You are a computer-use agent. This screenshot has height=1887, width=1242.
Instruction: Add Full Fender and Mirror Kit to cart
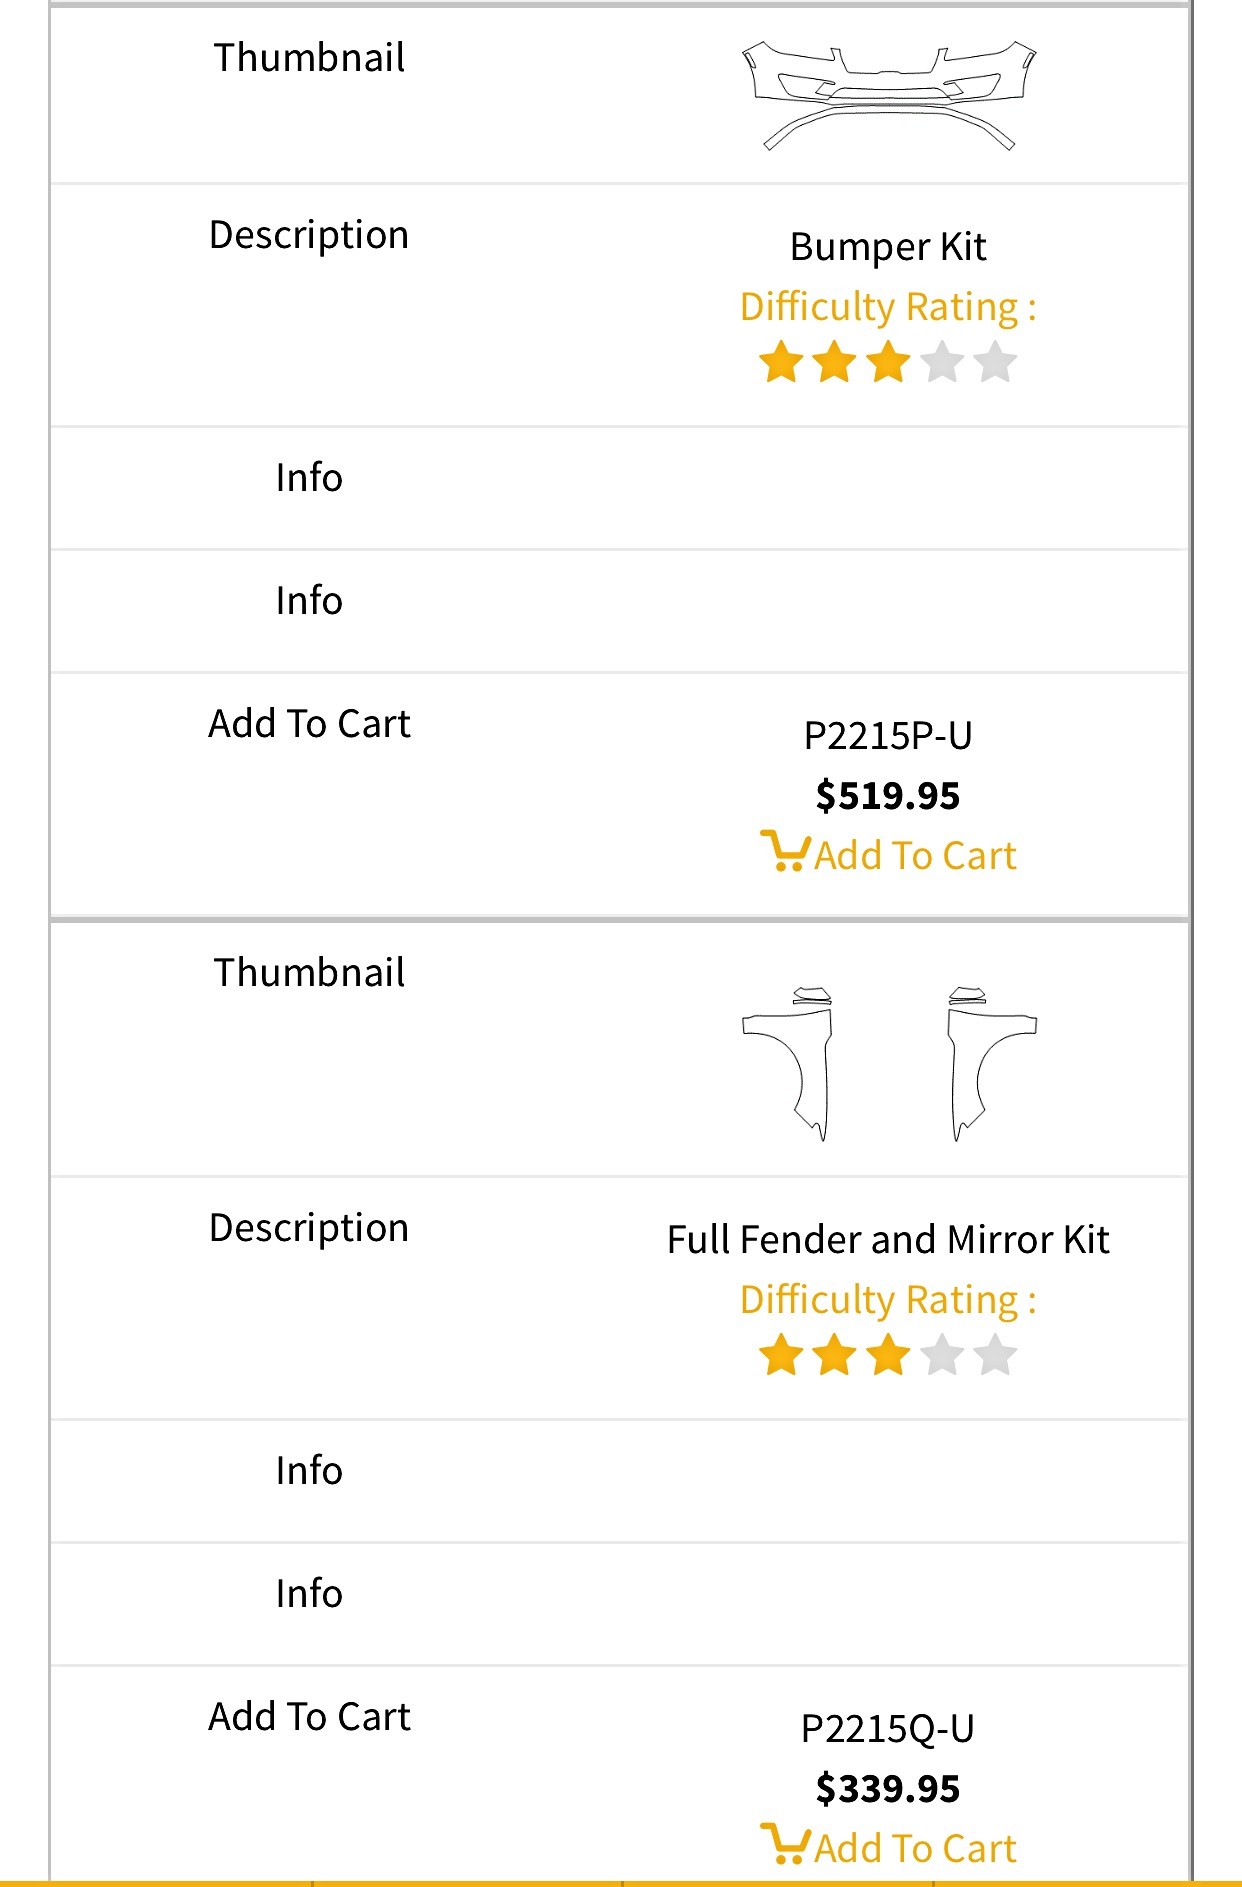click(888, 1848)
